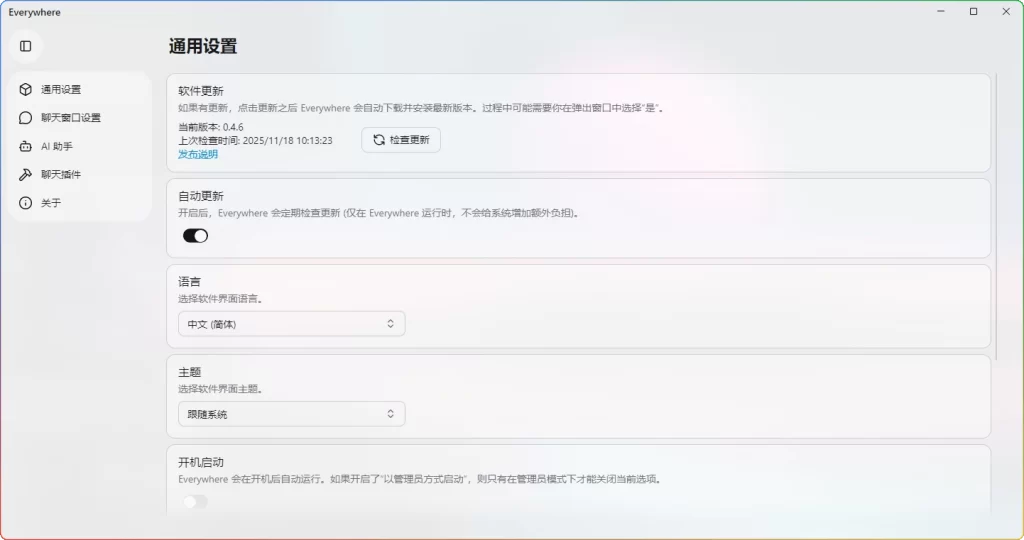Switch to the 聊天插件 section
The height and width of the screenshot is (540, 1024).
[x=80, y=174]
